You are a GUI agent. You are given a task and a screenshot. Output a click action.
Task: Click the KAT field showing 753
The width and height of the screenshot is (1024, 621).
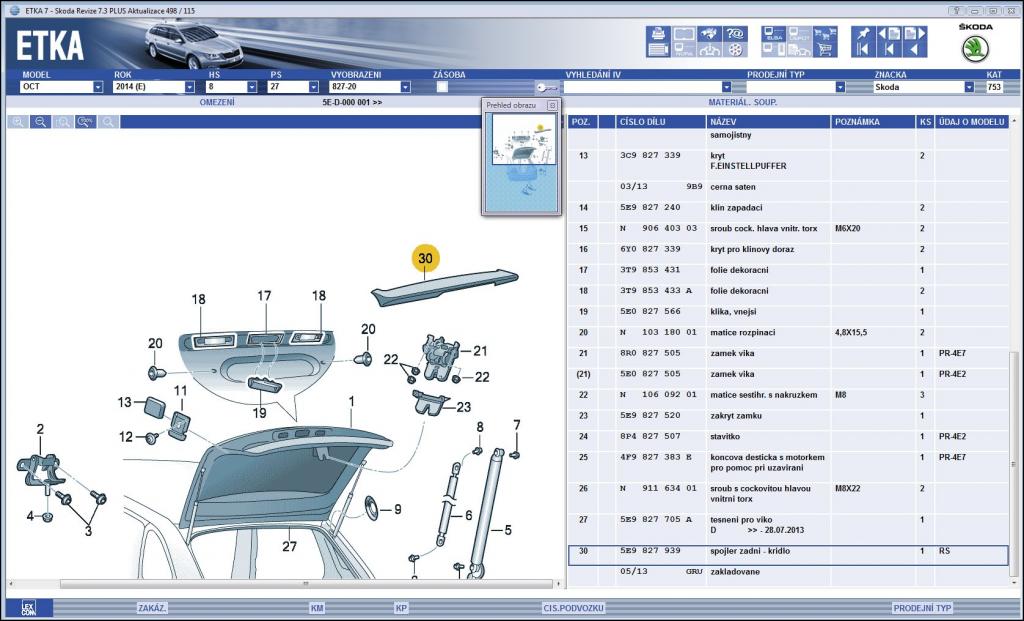click(994, 87)
